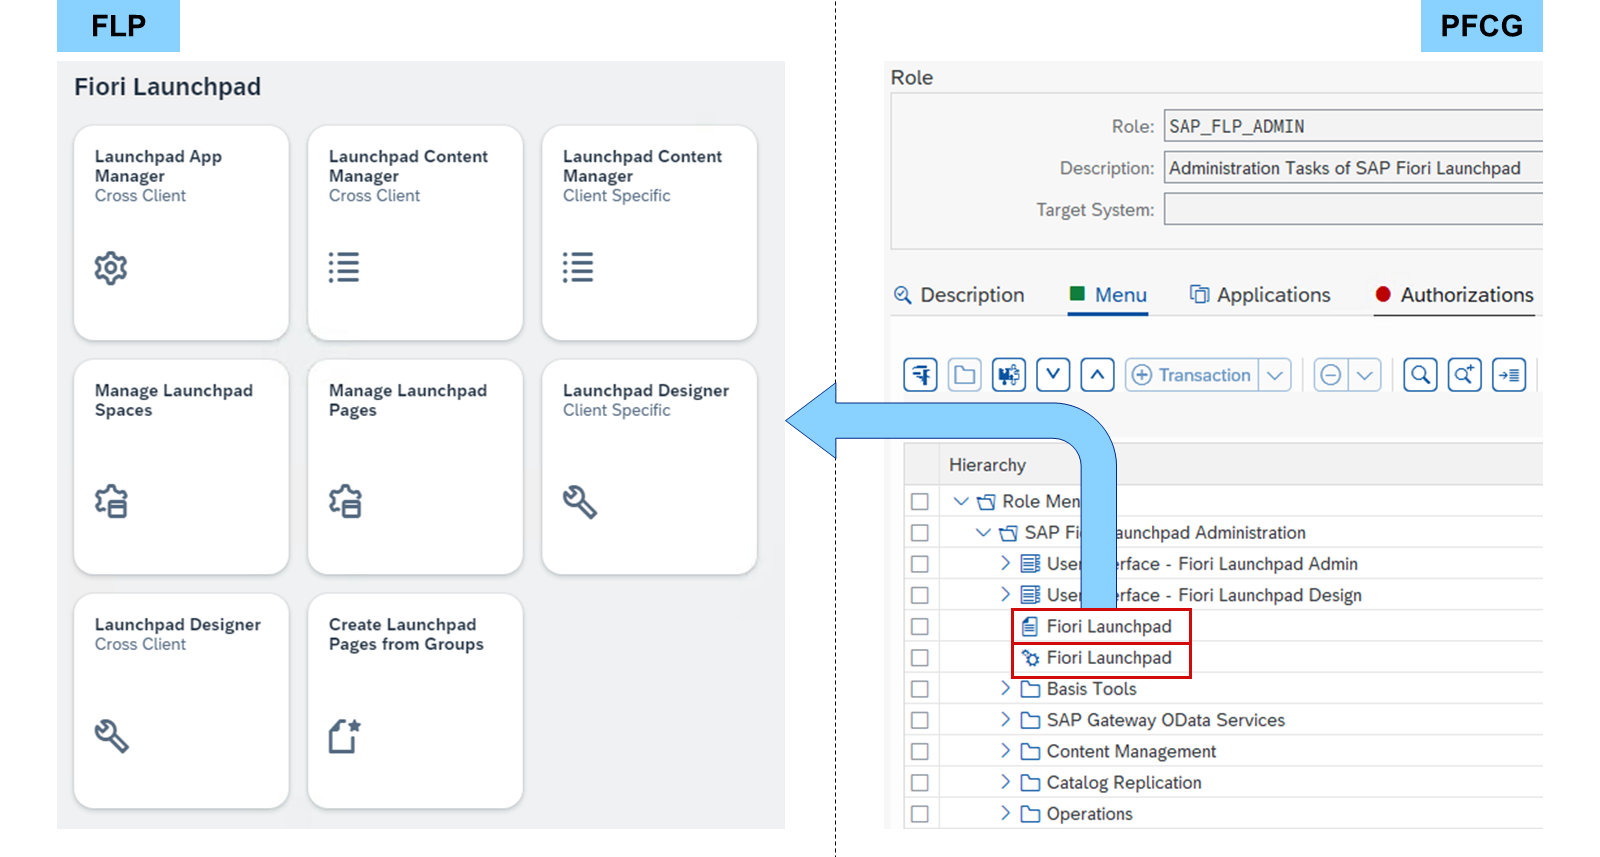Image resolution: width=1600 pixels, height=857 pixels.
Task: Expand the Operations folder
Action: [1005, 813]
